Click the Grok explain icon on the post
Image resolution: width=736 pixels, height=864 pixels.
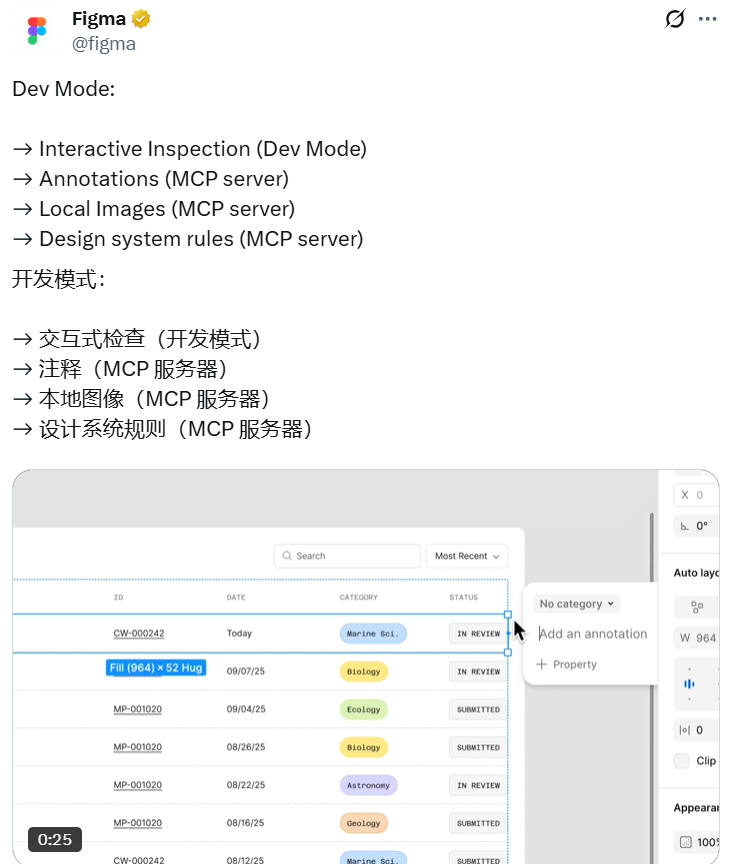(675, 19)
